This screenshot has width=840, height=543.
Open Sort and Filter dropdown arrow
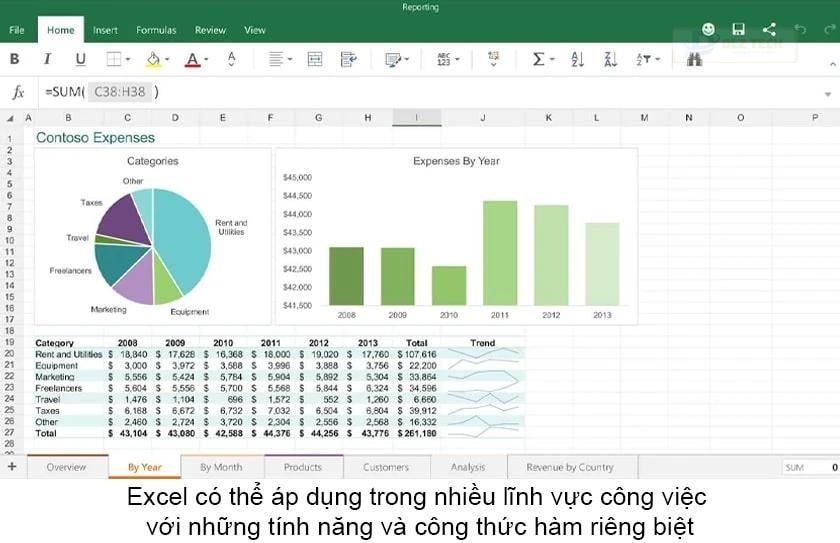coord(658,59)
